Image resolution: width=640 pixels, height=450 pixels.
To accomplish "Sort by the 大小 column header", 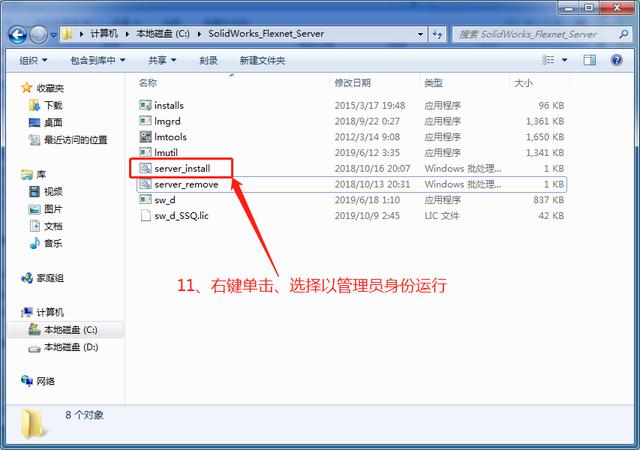I will (523, 83).
